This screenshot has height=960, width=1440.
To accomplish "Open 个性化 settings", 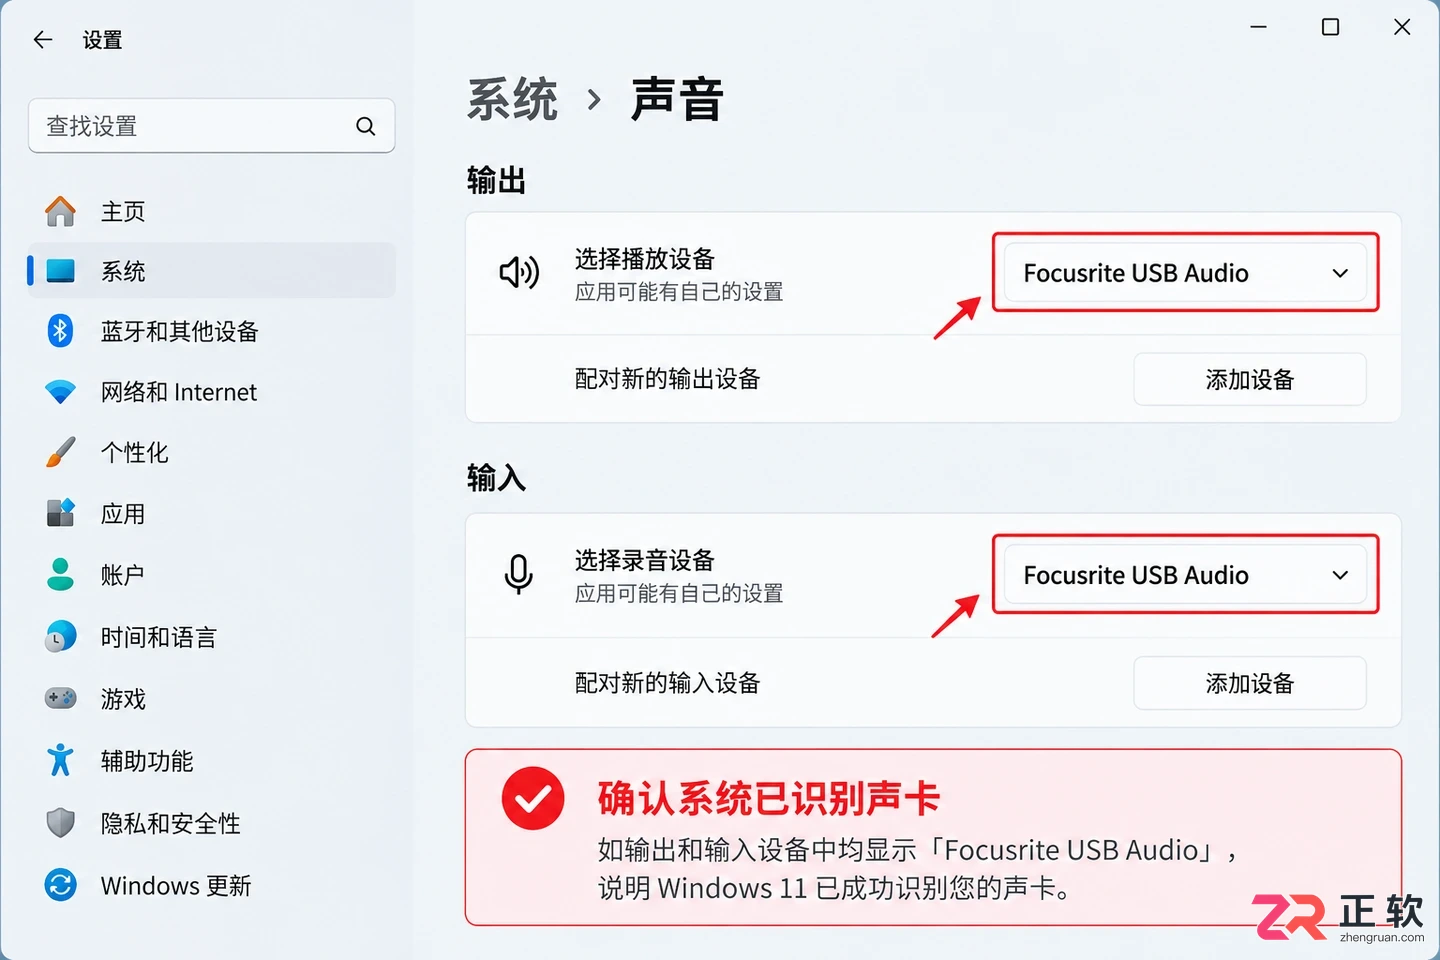I will [x=211, y=452].
